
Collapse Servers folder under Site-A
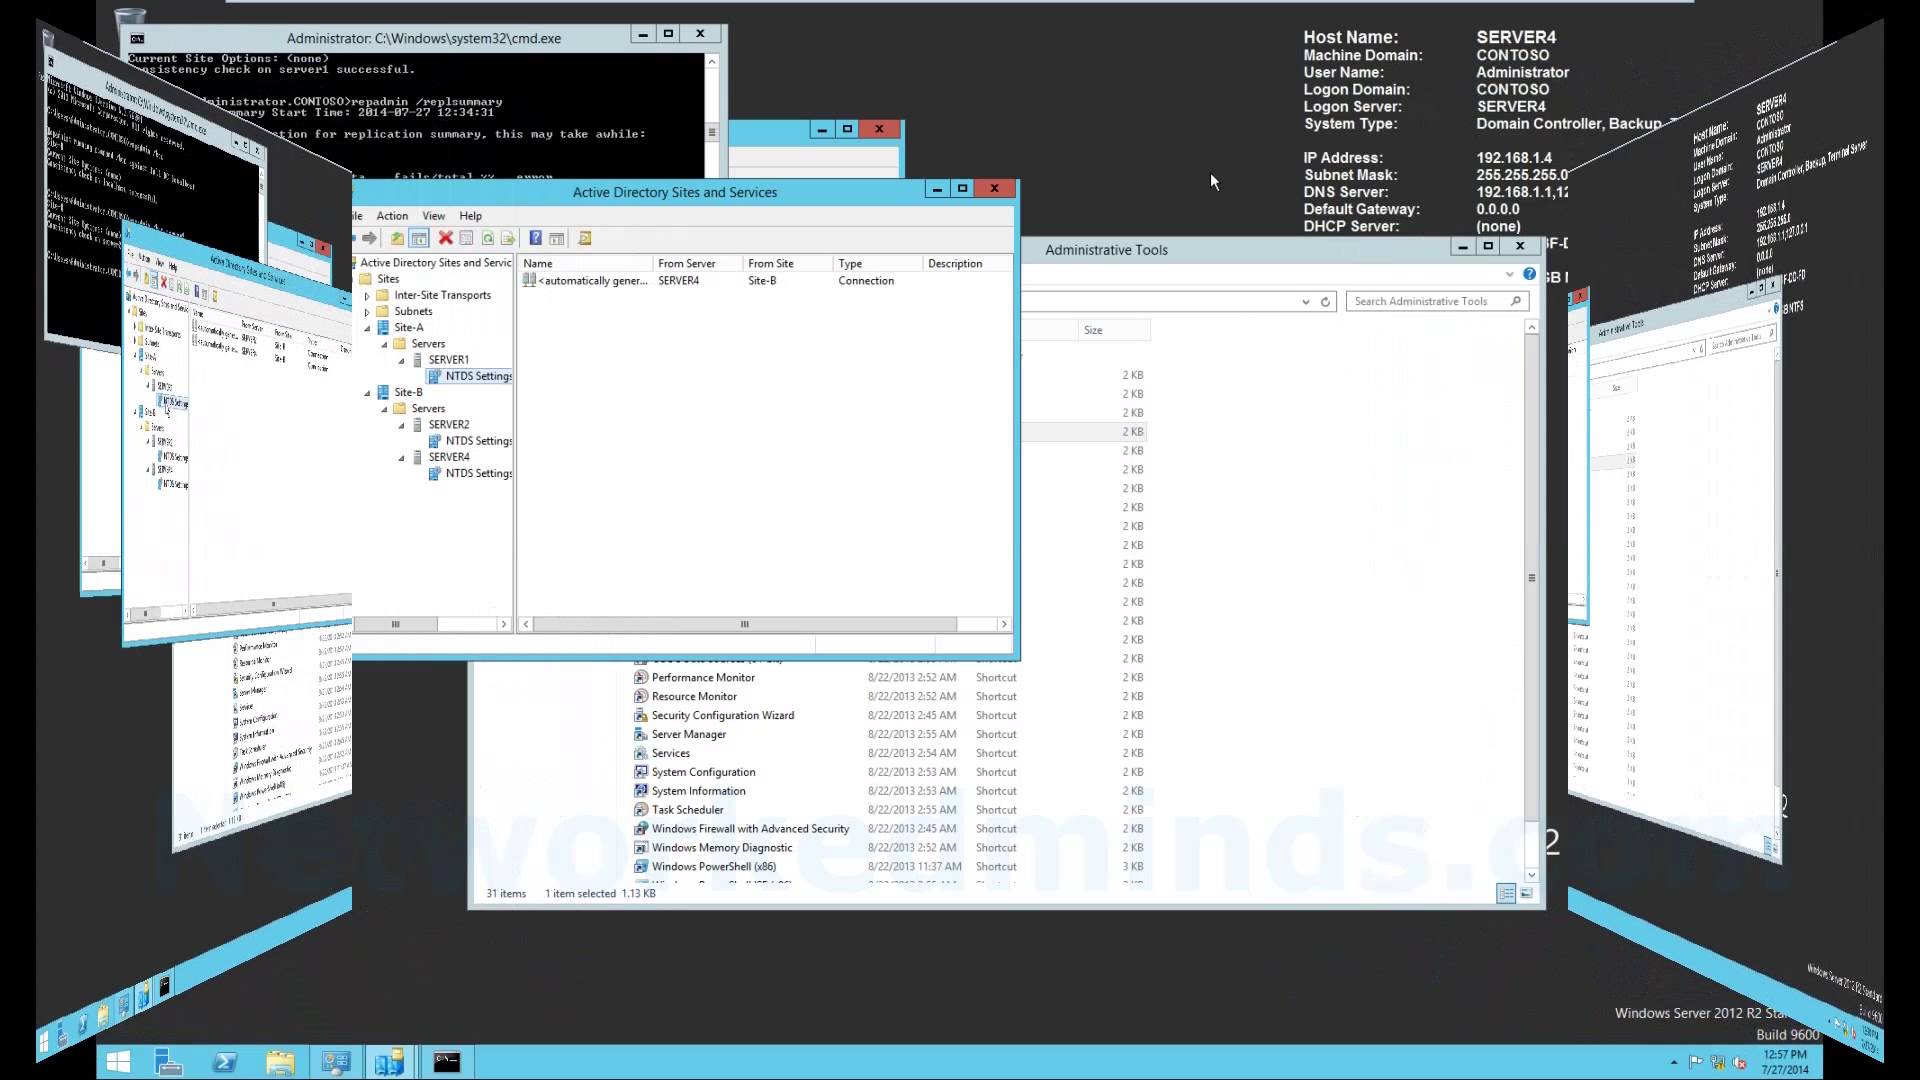[x=384, y=344]
